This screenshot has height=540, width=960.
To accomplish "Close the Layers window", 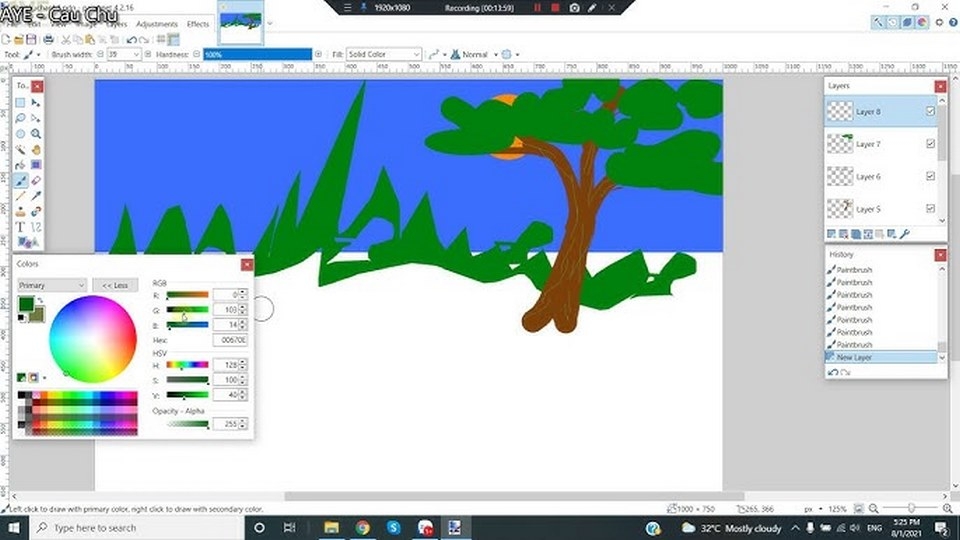I will tap(940, 86).
